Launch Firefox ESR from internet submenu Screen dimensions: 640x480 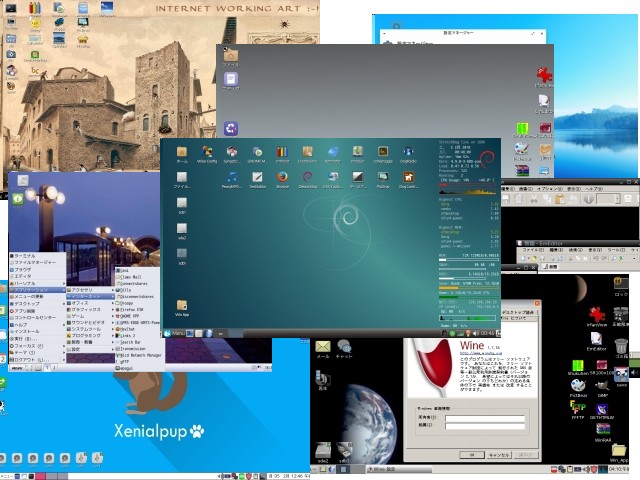click(x=139, y=310)
